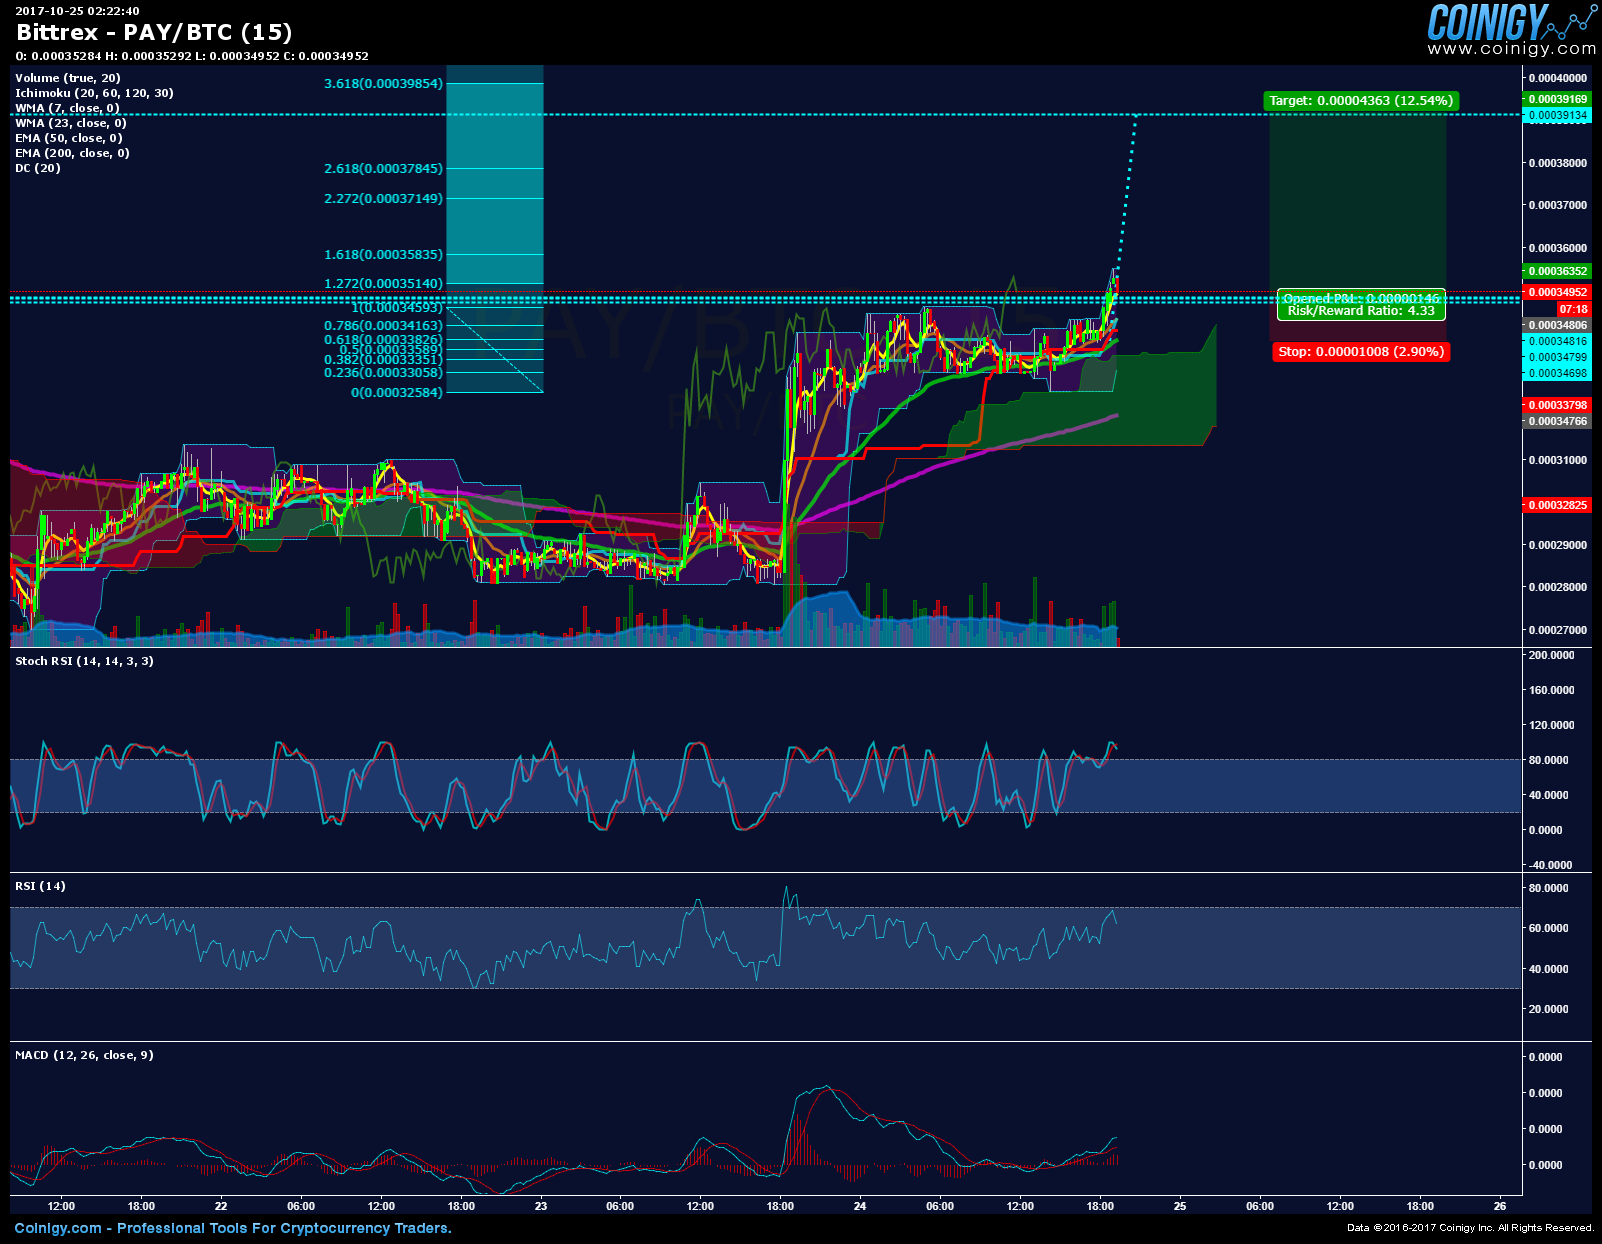
Task: Click the Target 0.00004363 (12.54%) label
Action: point(1360,101)
